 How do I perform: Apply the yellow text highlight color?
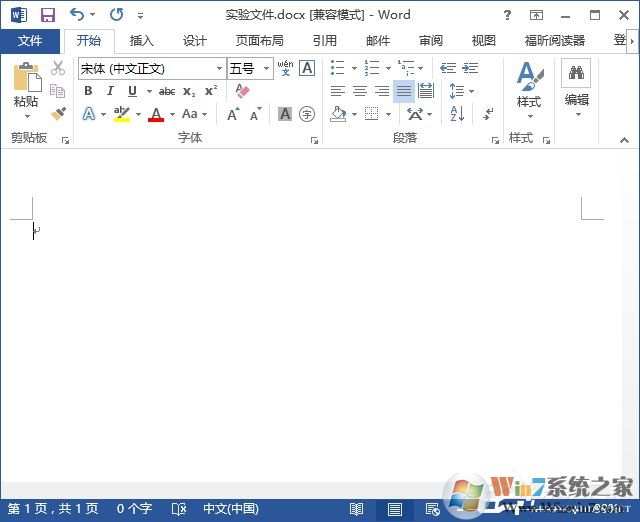point(122,115)
